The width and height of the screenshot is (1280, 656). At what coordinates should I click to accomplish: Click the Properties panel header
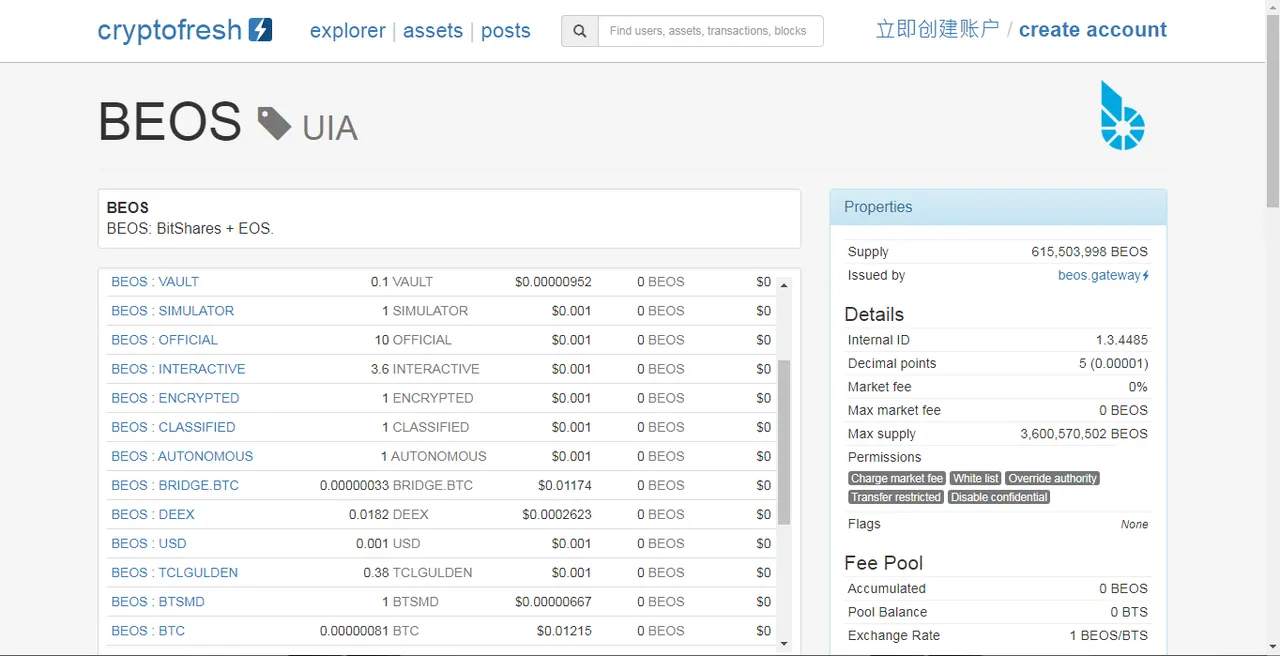coord(998,207)
